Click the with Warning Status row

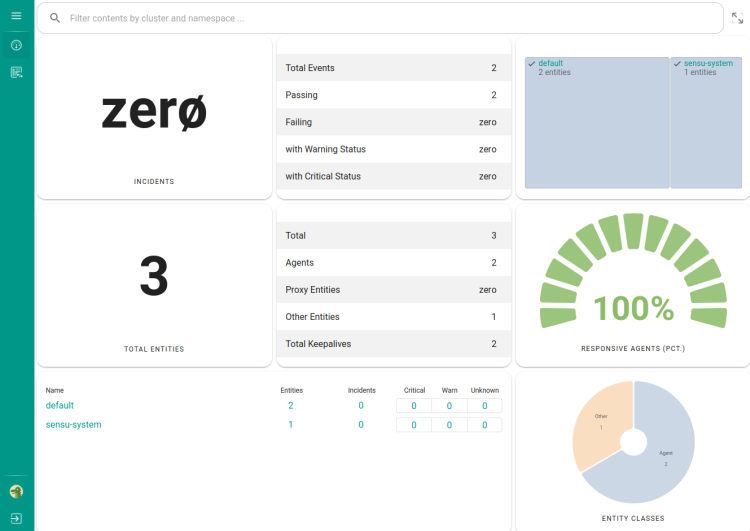point(394,149)
